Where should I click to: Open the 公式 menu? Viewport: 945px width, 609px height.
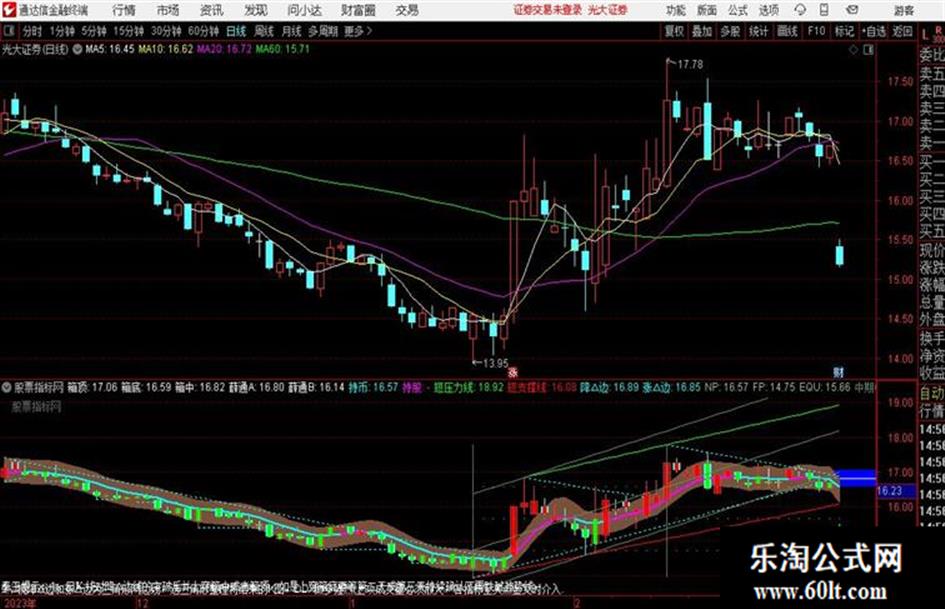click(738, 10)
